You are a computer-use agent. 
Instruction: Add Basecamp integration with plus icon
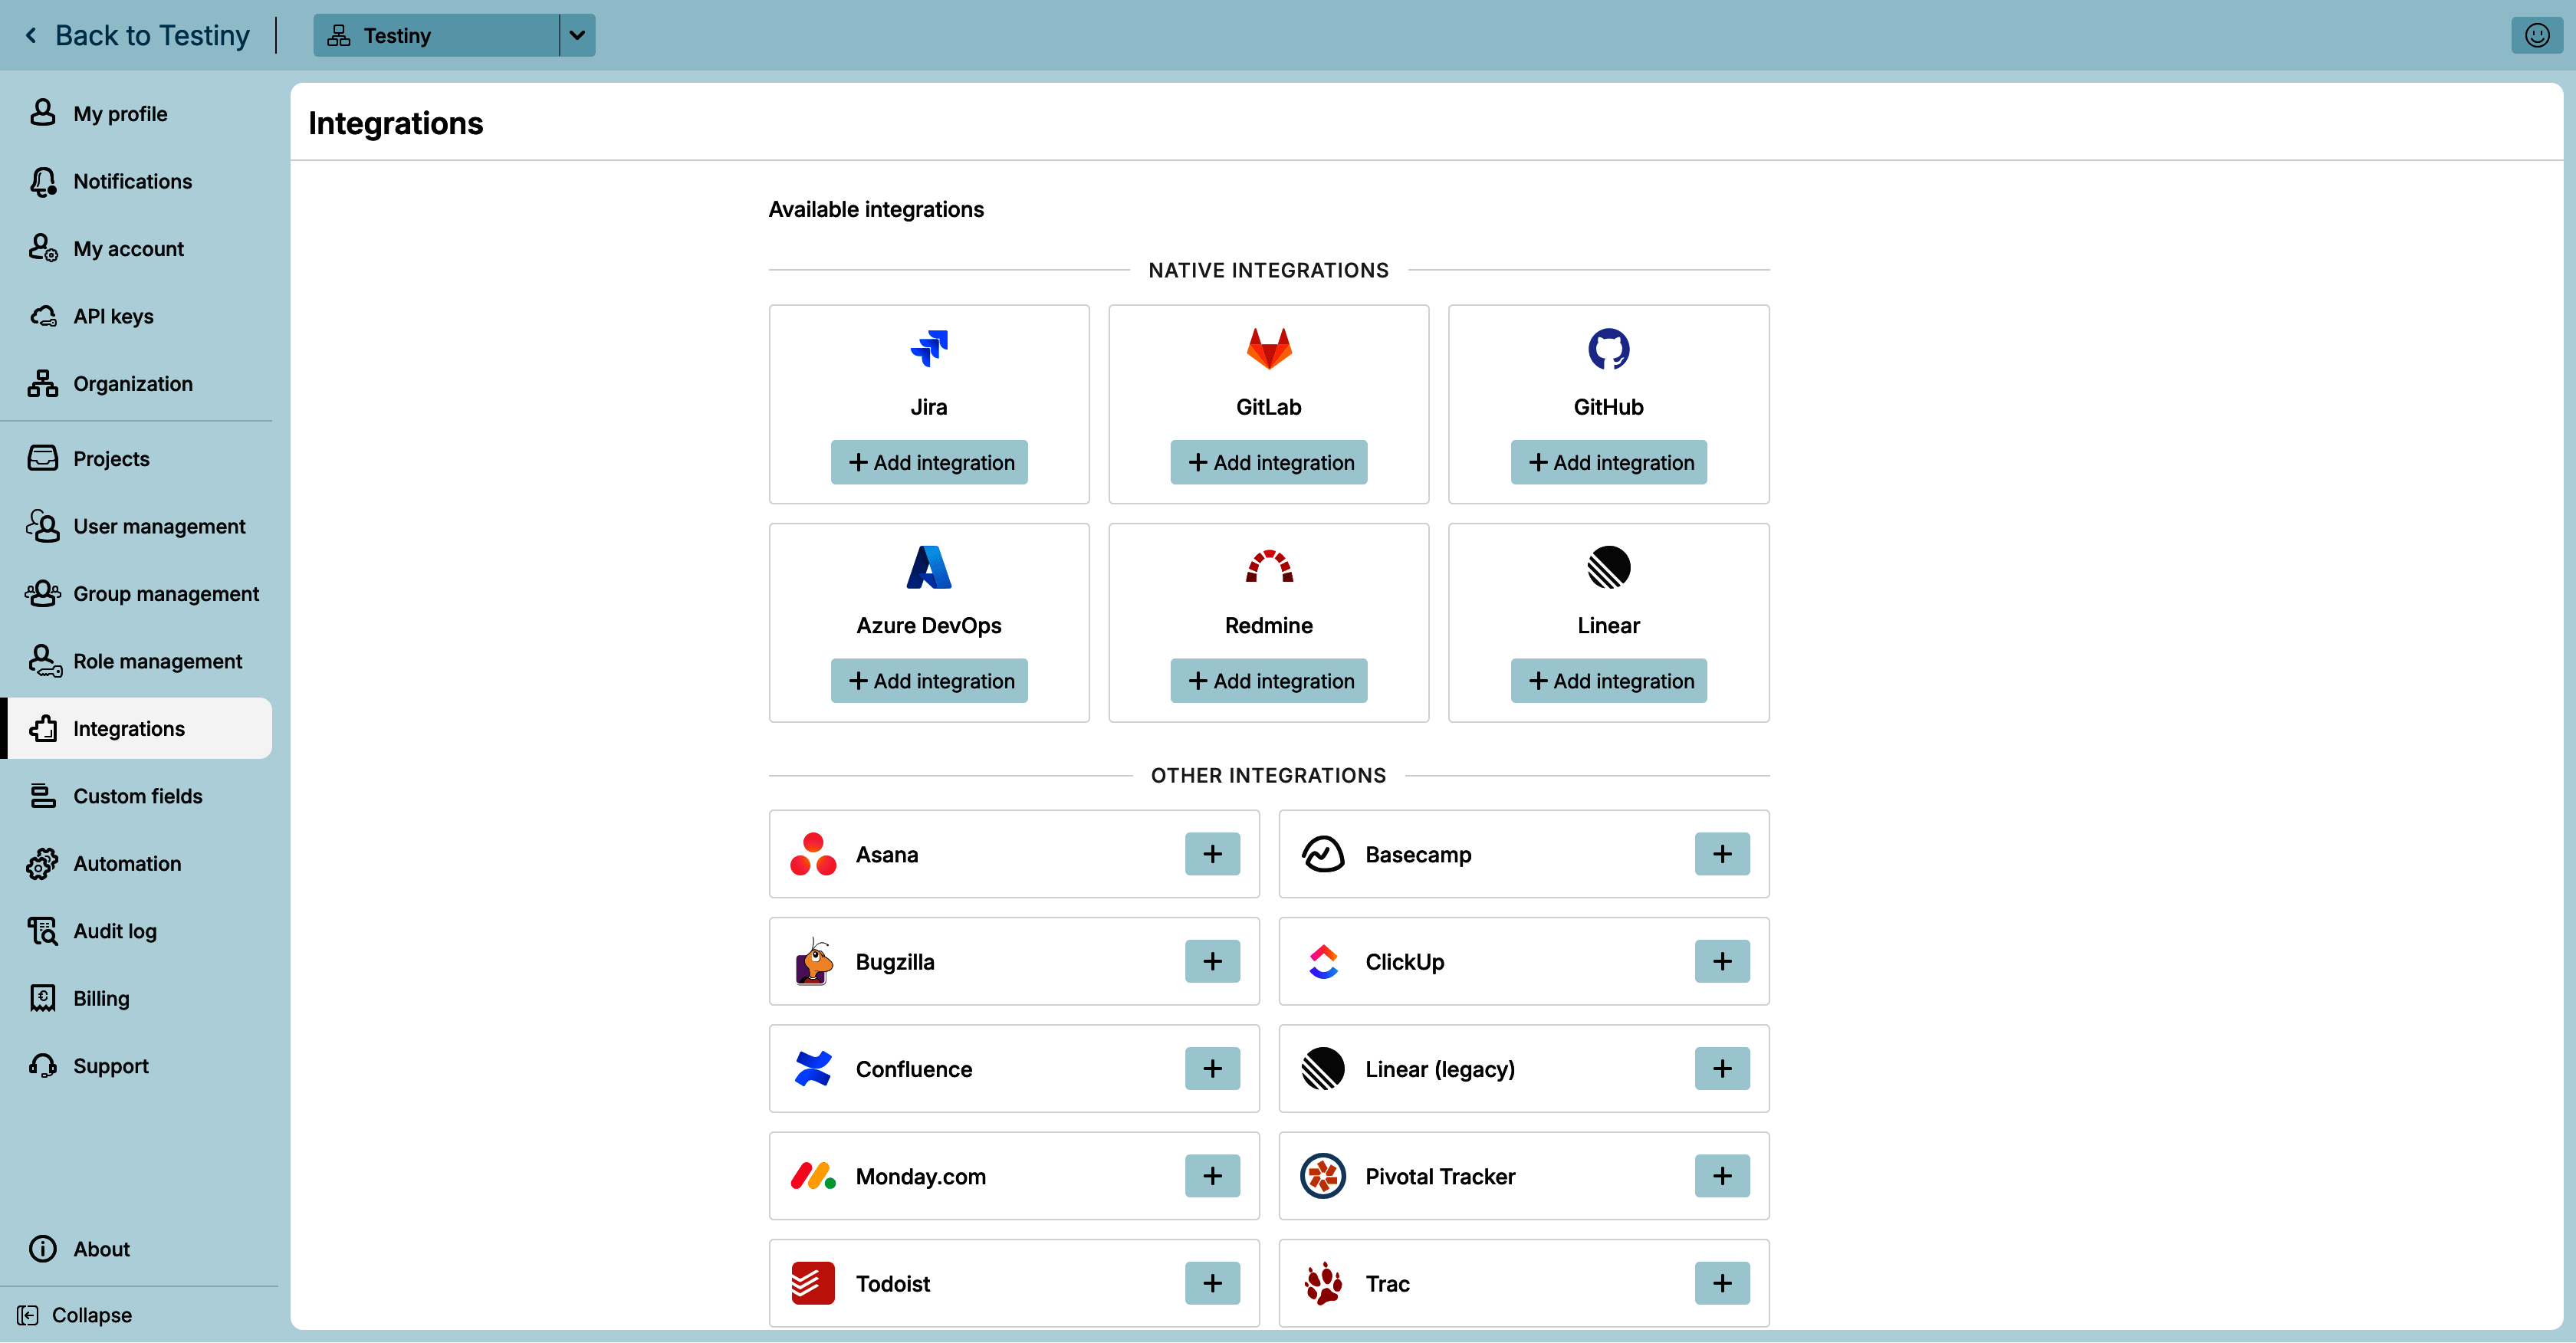pos(1722,854)
